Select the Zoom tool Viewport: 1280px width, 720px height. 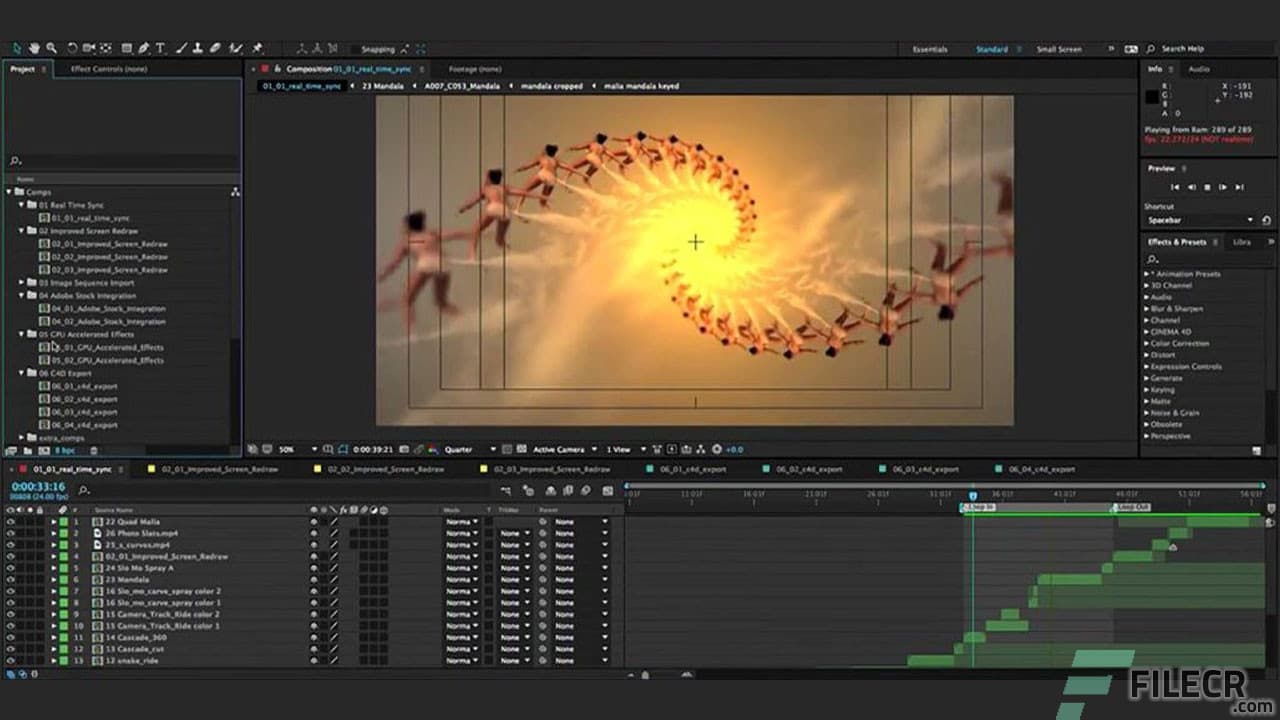click(x=50, y=48)
